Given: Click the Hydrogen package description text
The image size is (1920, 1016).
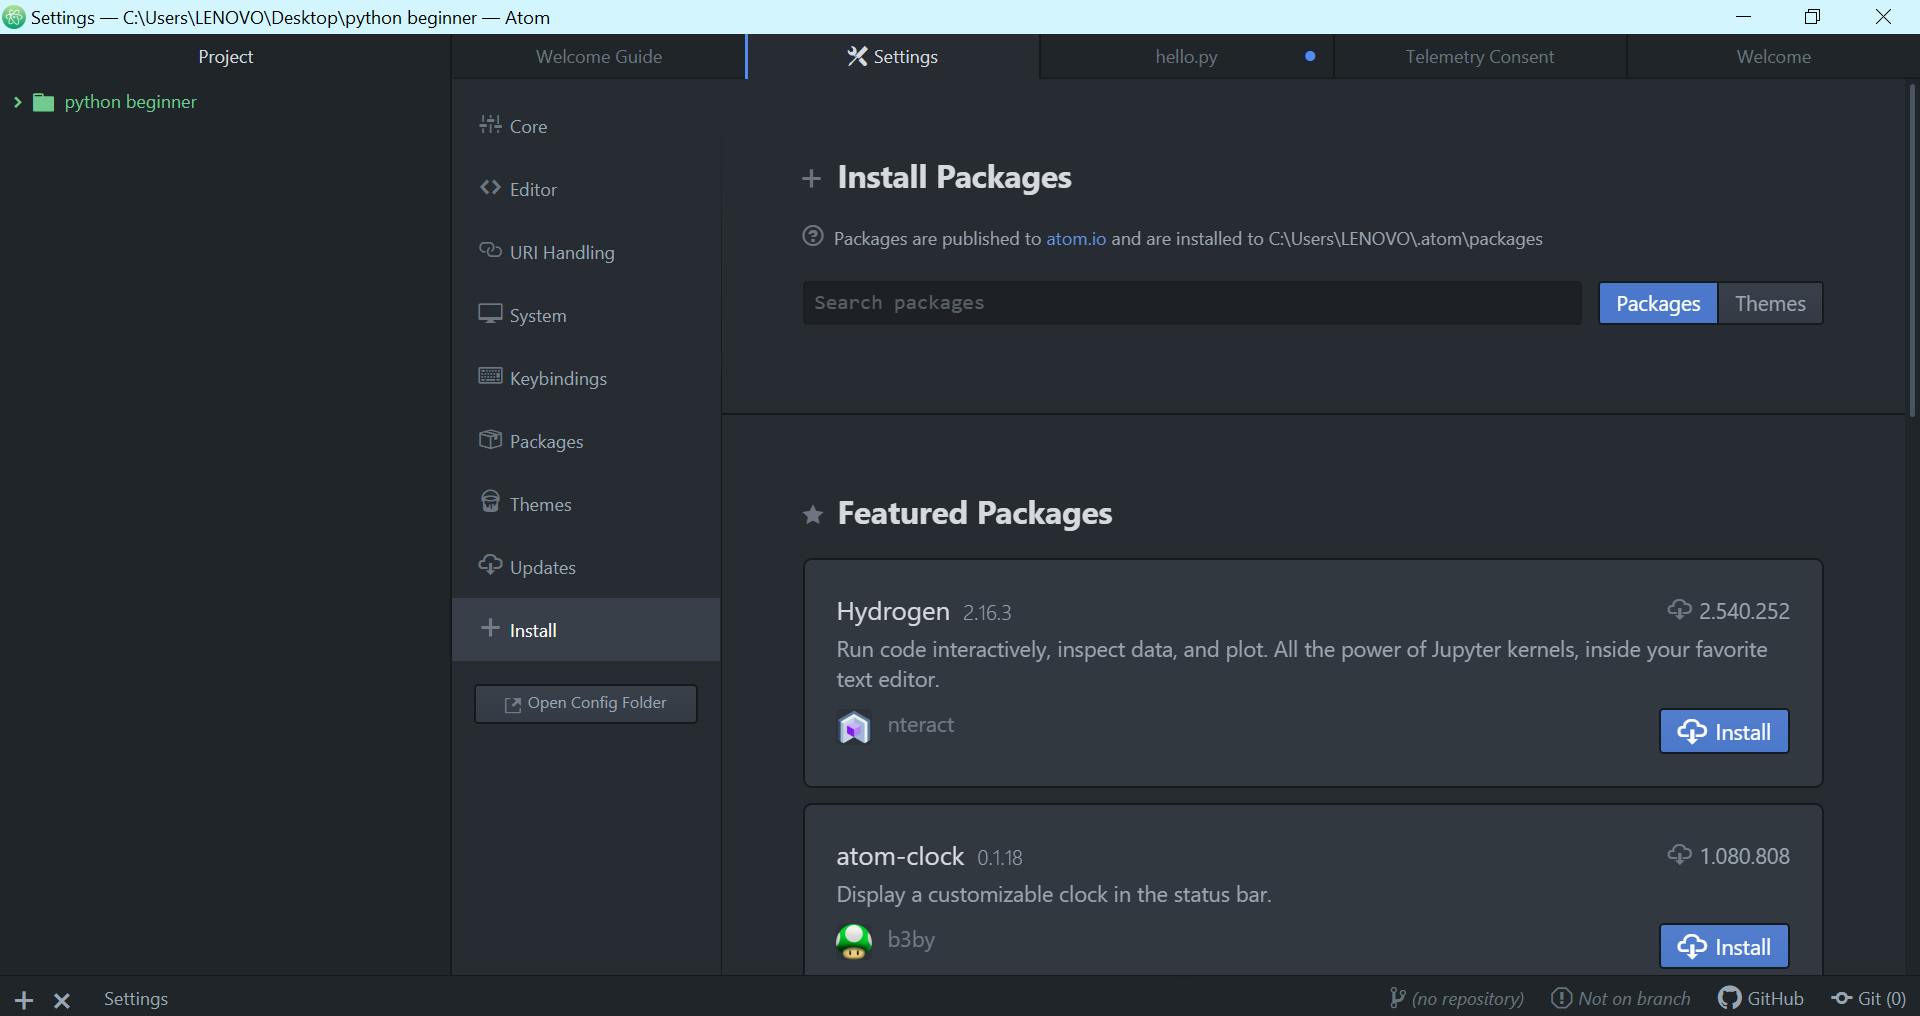Looking at the screenshot, I should tap(1302, 664).
